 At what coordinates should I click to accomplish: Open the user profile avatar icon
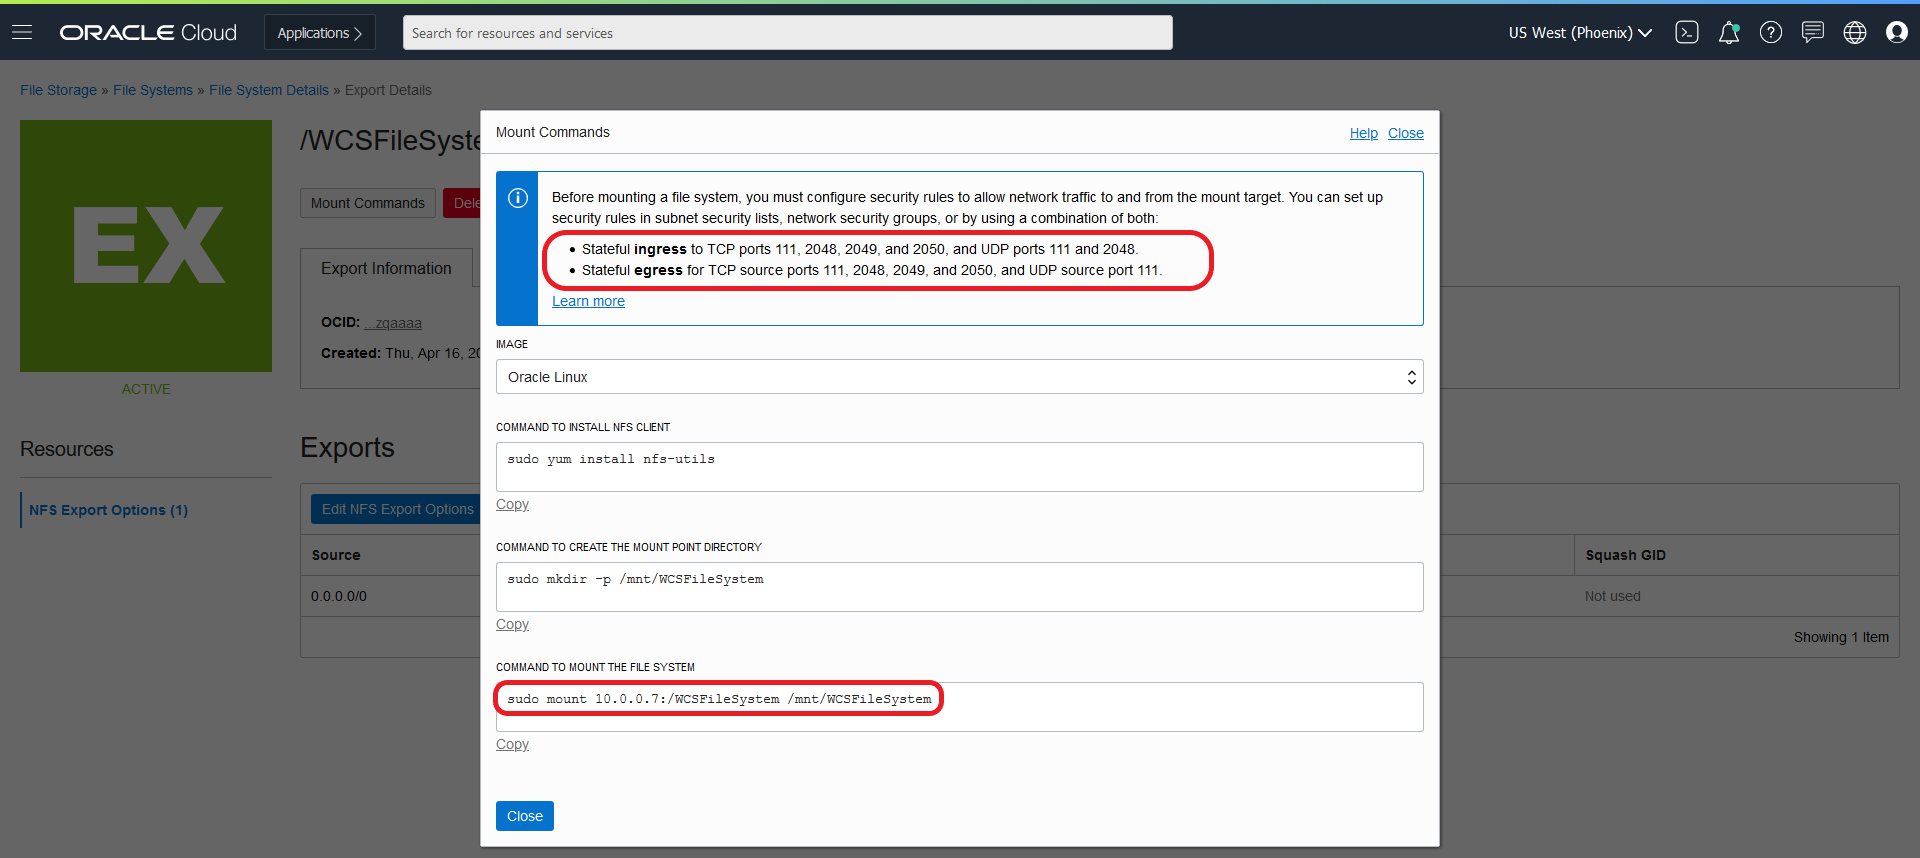click(x=1897, y=32)
